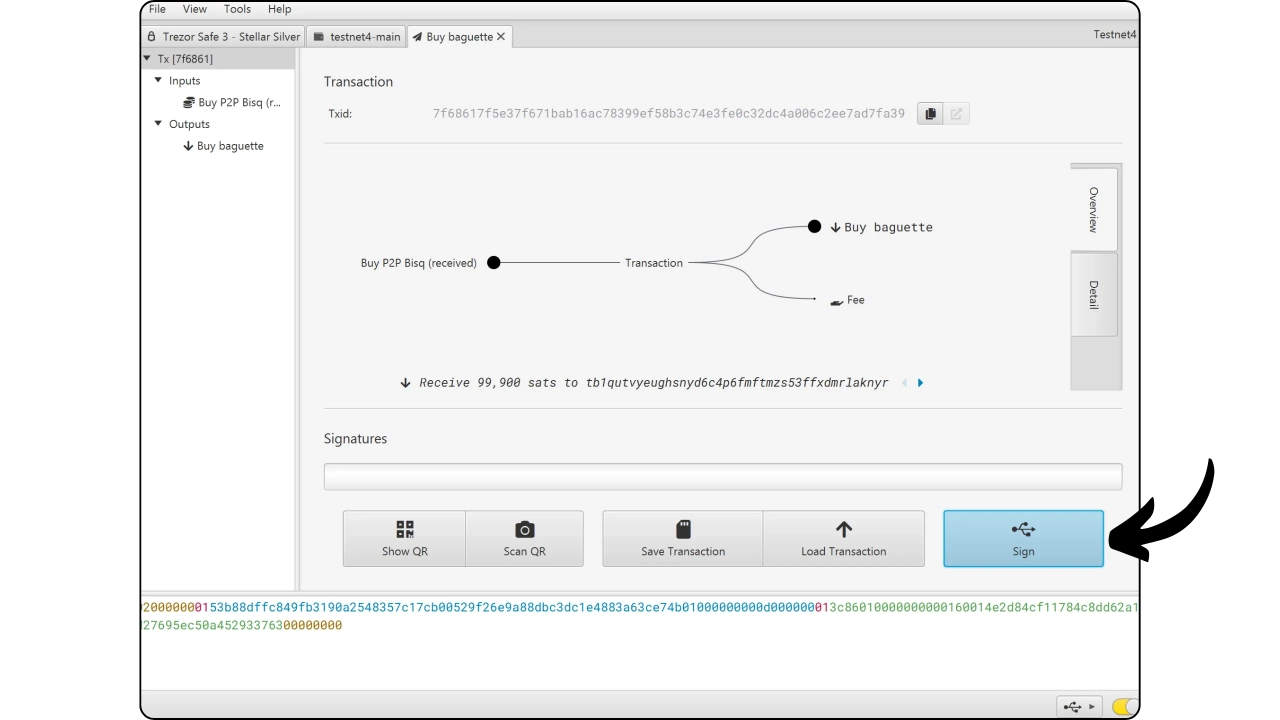The width and height of the screenshot is (1280, 720).
Task: Copy the transaction ID to clipboard
Action: (x=930, y=114)
